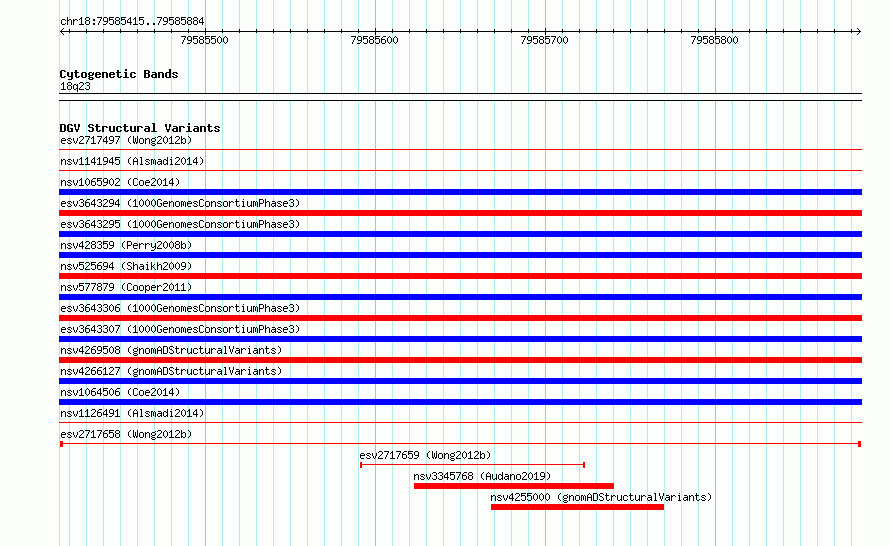Click the thin span line of esv2717659
890x546 pixels.
tap(472, 465)
